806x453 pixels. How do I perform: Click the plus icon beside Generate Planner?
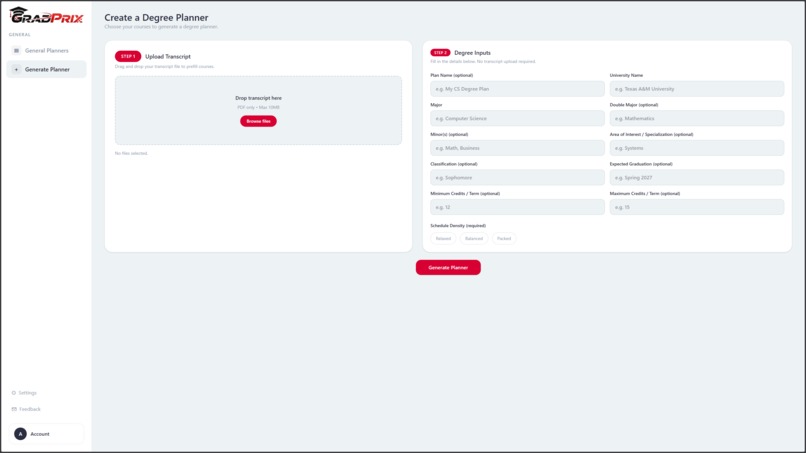coord(16,69)
